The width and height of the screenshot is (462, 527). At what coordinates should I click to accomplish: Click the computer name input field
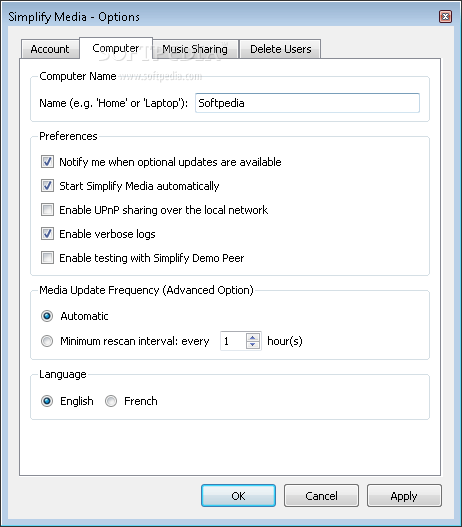[307, 103]
